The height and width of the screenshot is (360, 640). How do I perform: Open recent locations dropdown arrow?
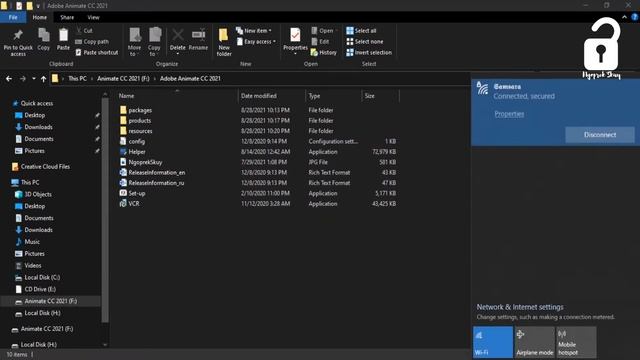[x=34, y=78]
